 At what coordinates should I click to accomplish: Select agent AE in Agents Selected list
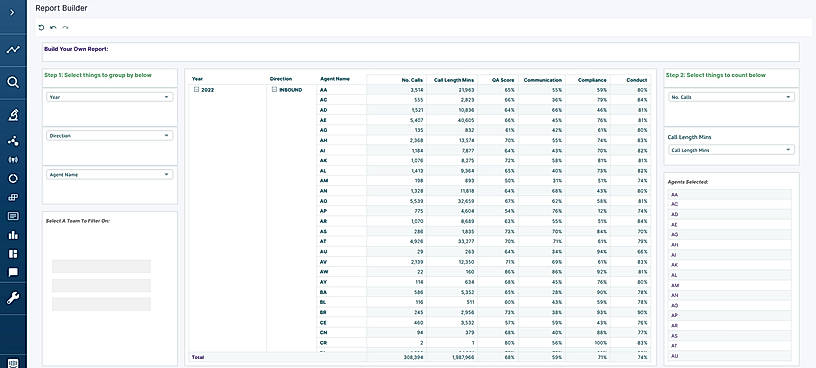click(x=729, y=224)
